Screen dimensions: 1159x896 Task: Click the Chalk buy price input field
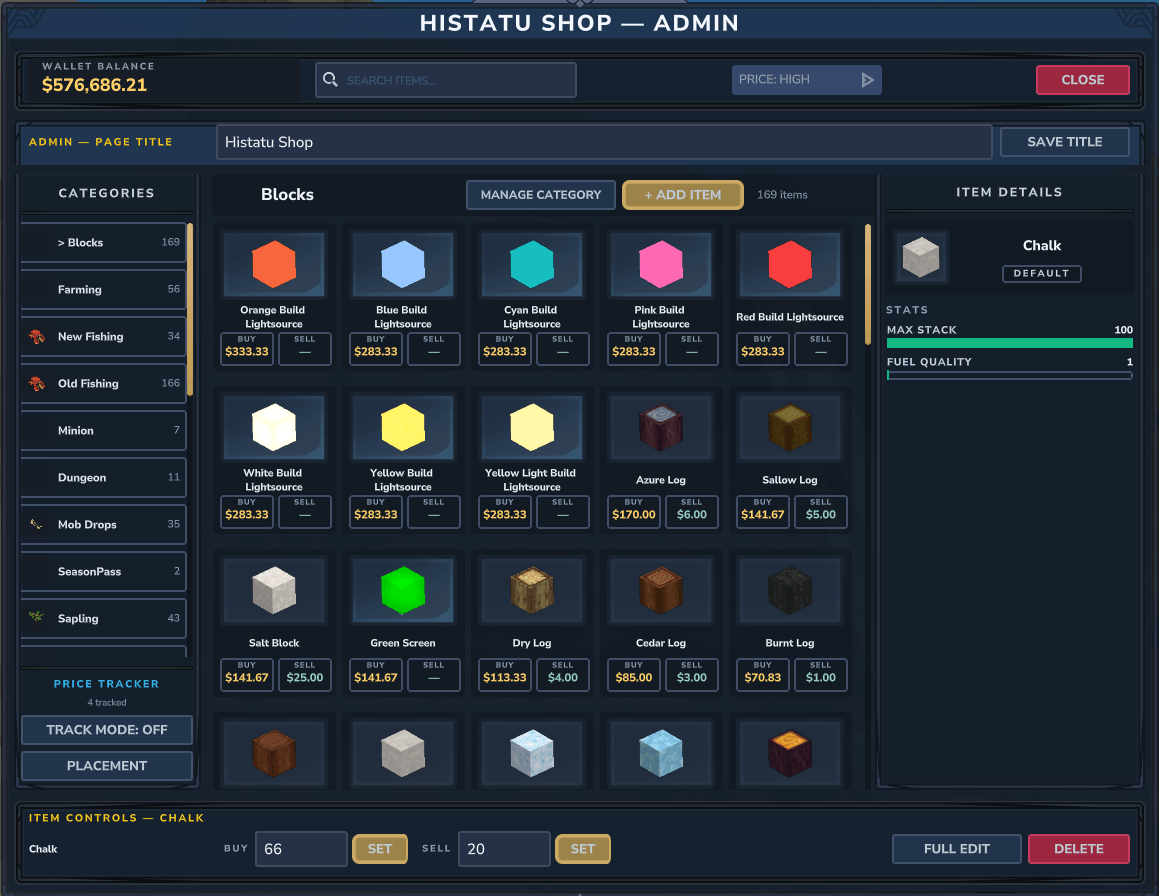pos(301,849)
